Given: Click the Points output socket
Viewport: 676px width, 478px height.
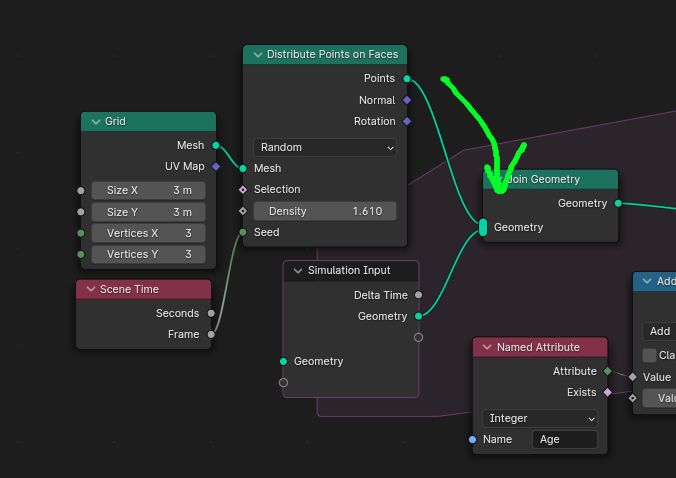Looking at the screenshot, I should (x=407, y=78).
